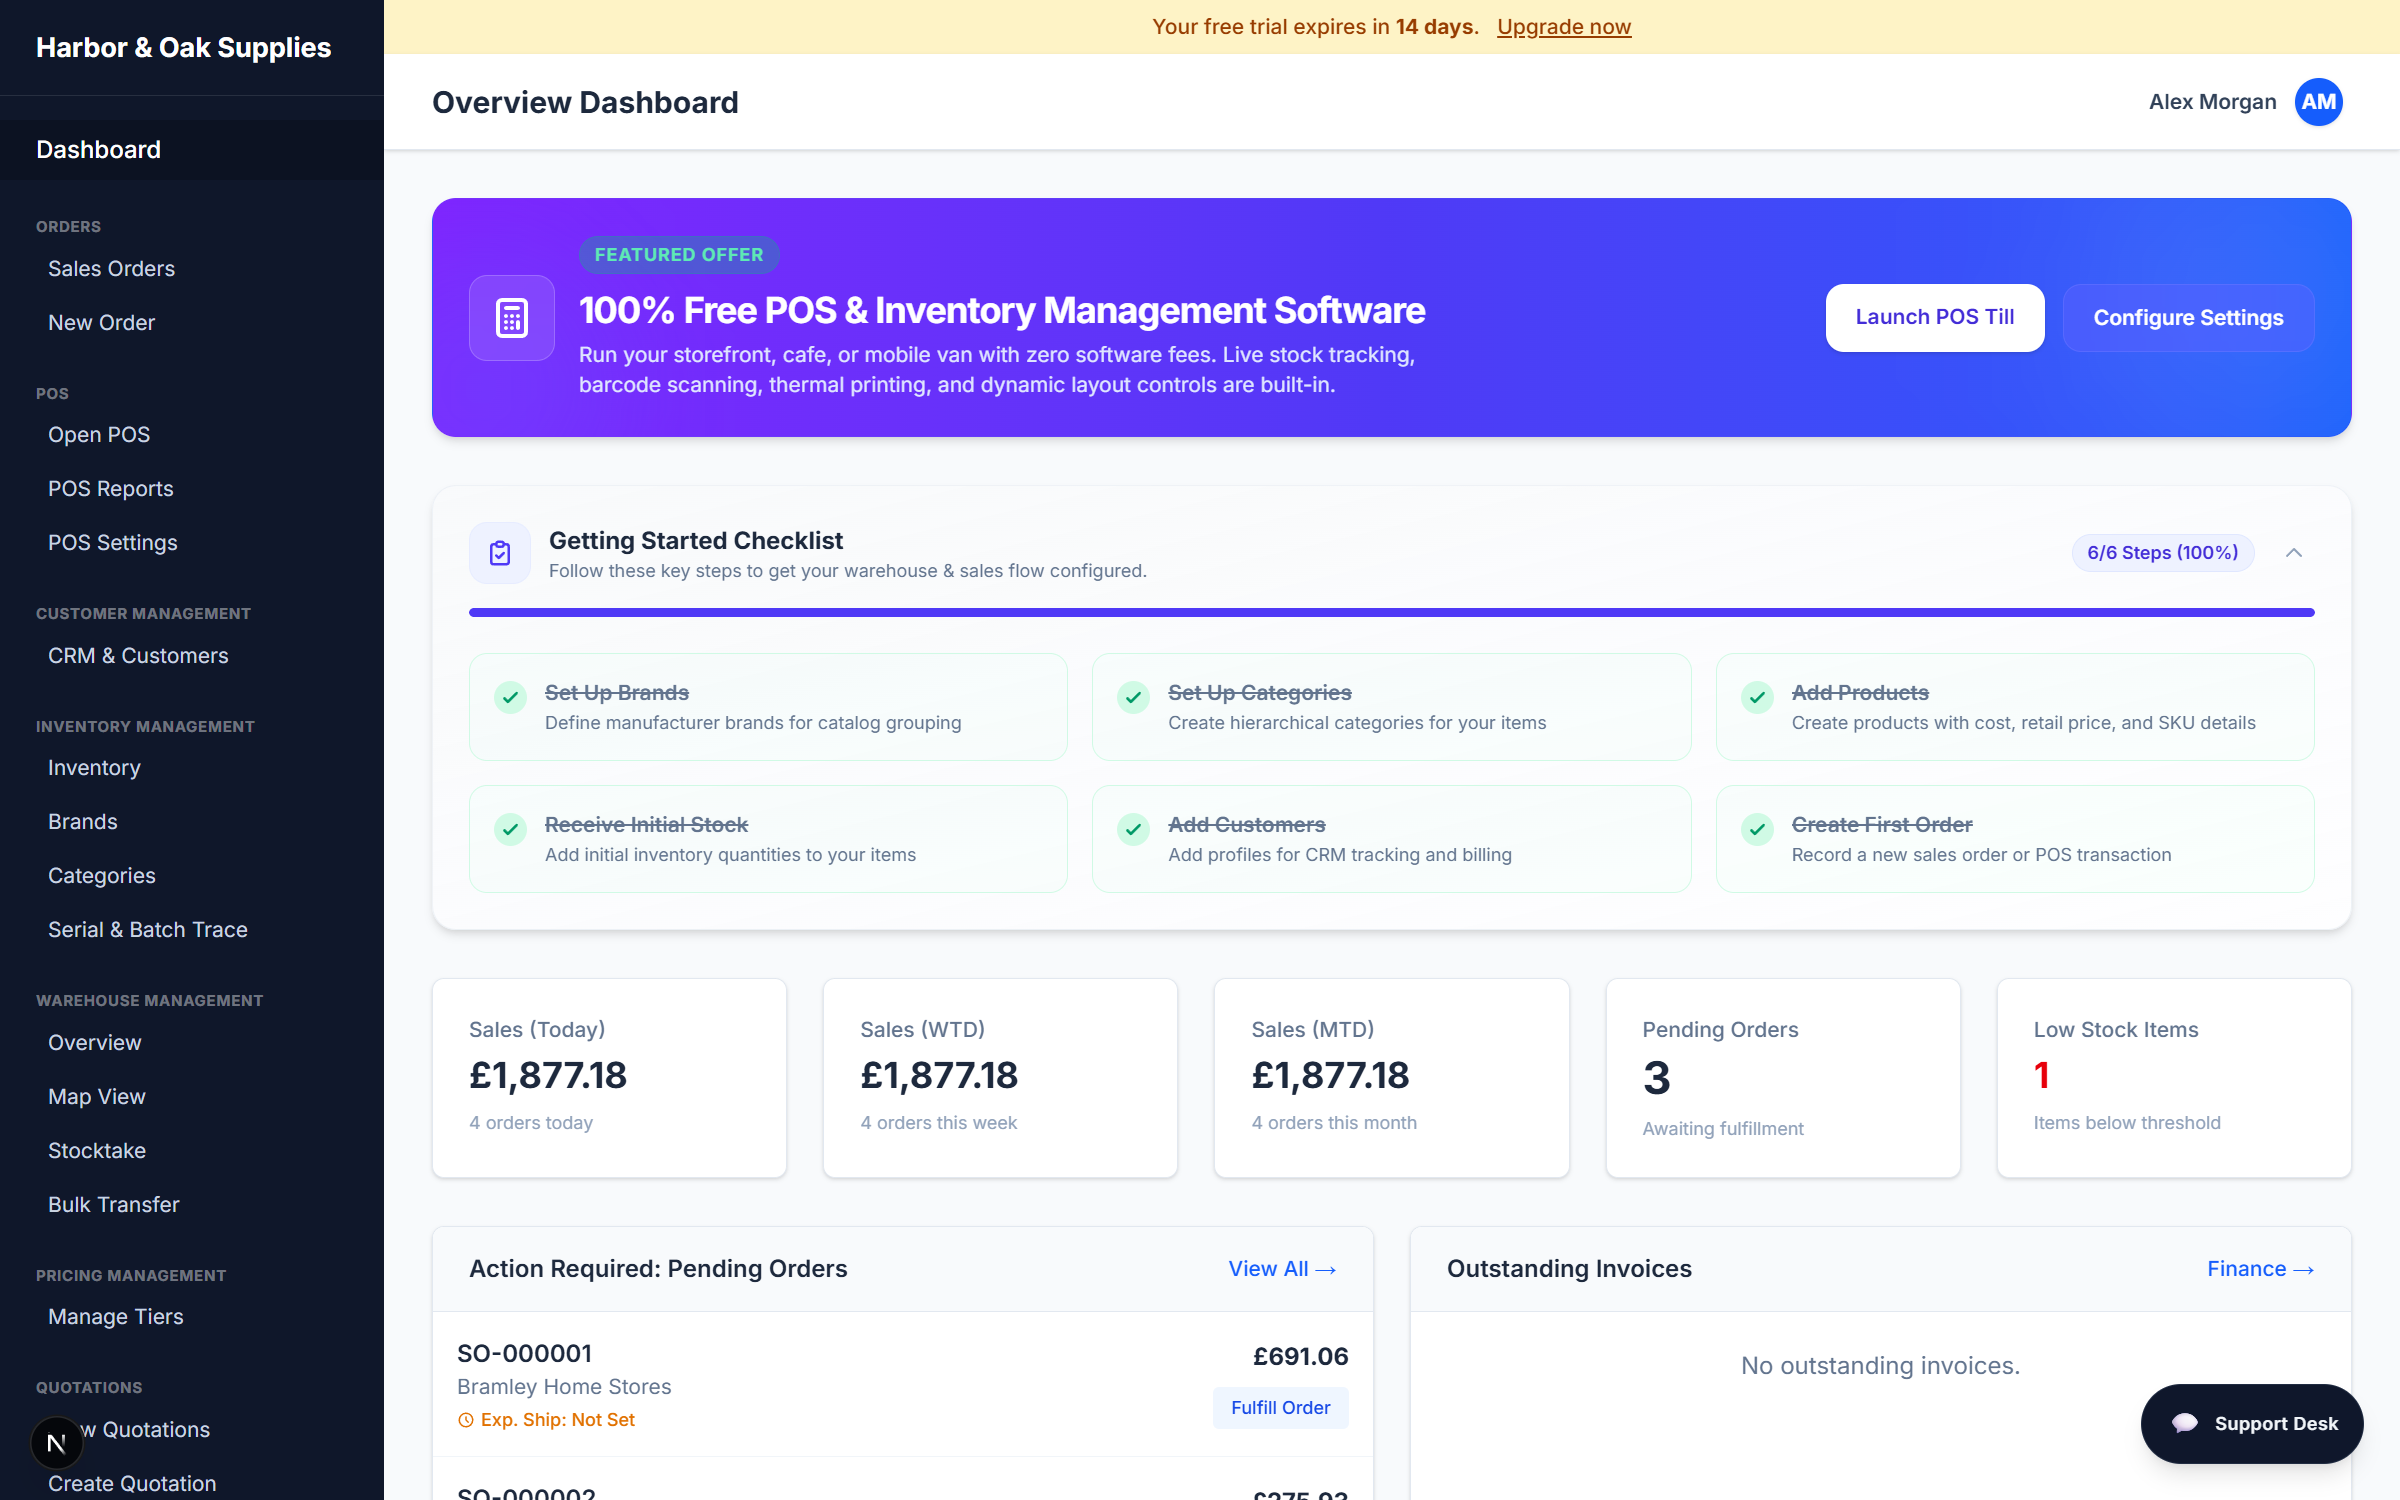The width and height of the screenshot is (2400, 1500).
Task: Open Dashboard in the sidebar
Action: [192, 150]
